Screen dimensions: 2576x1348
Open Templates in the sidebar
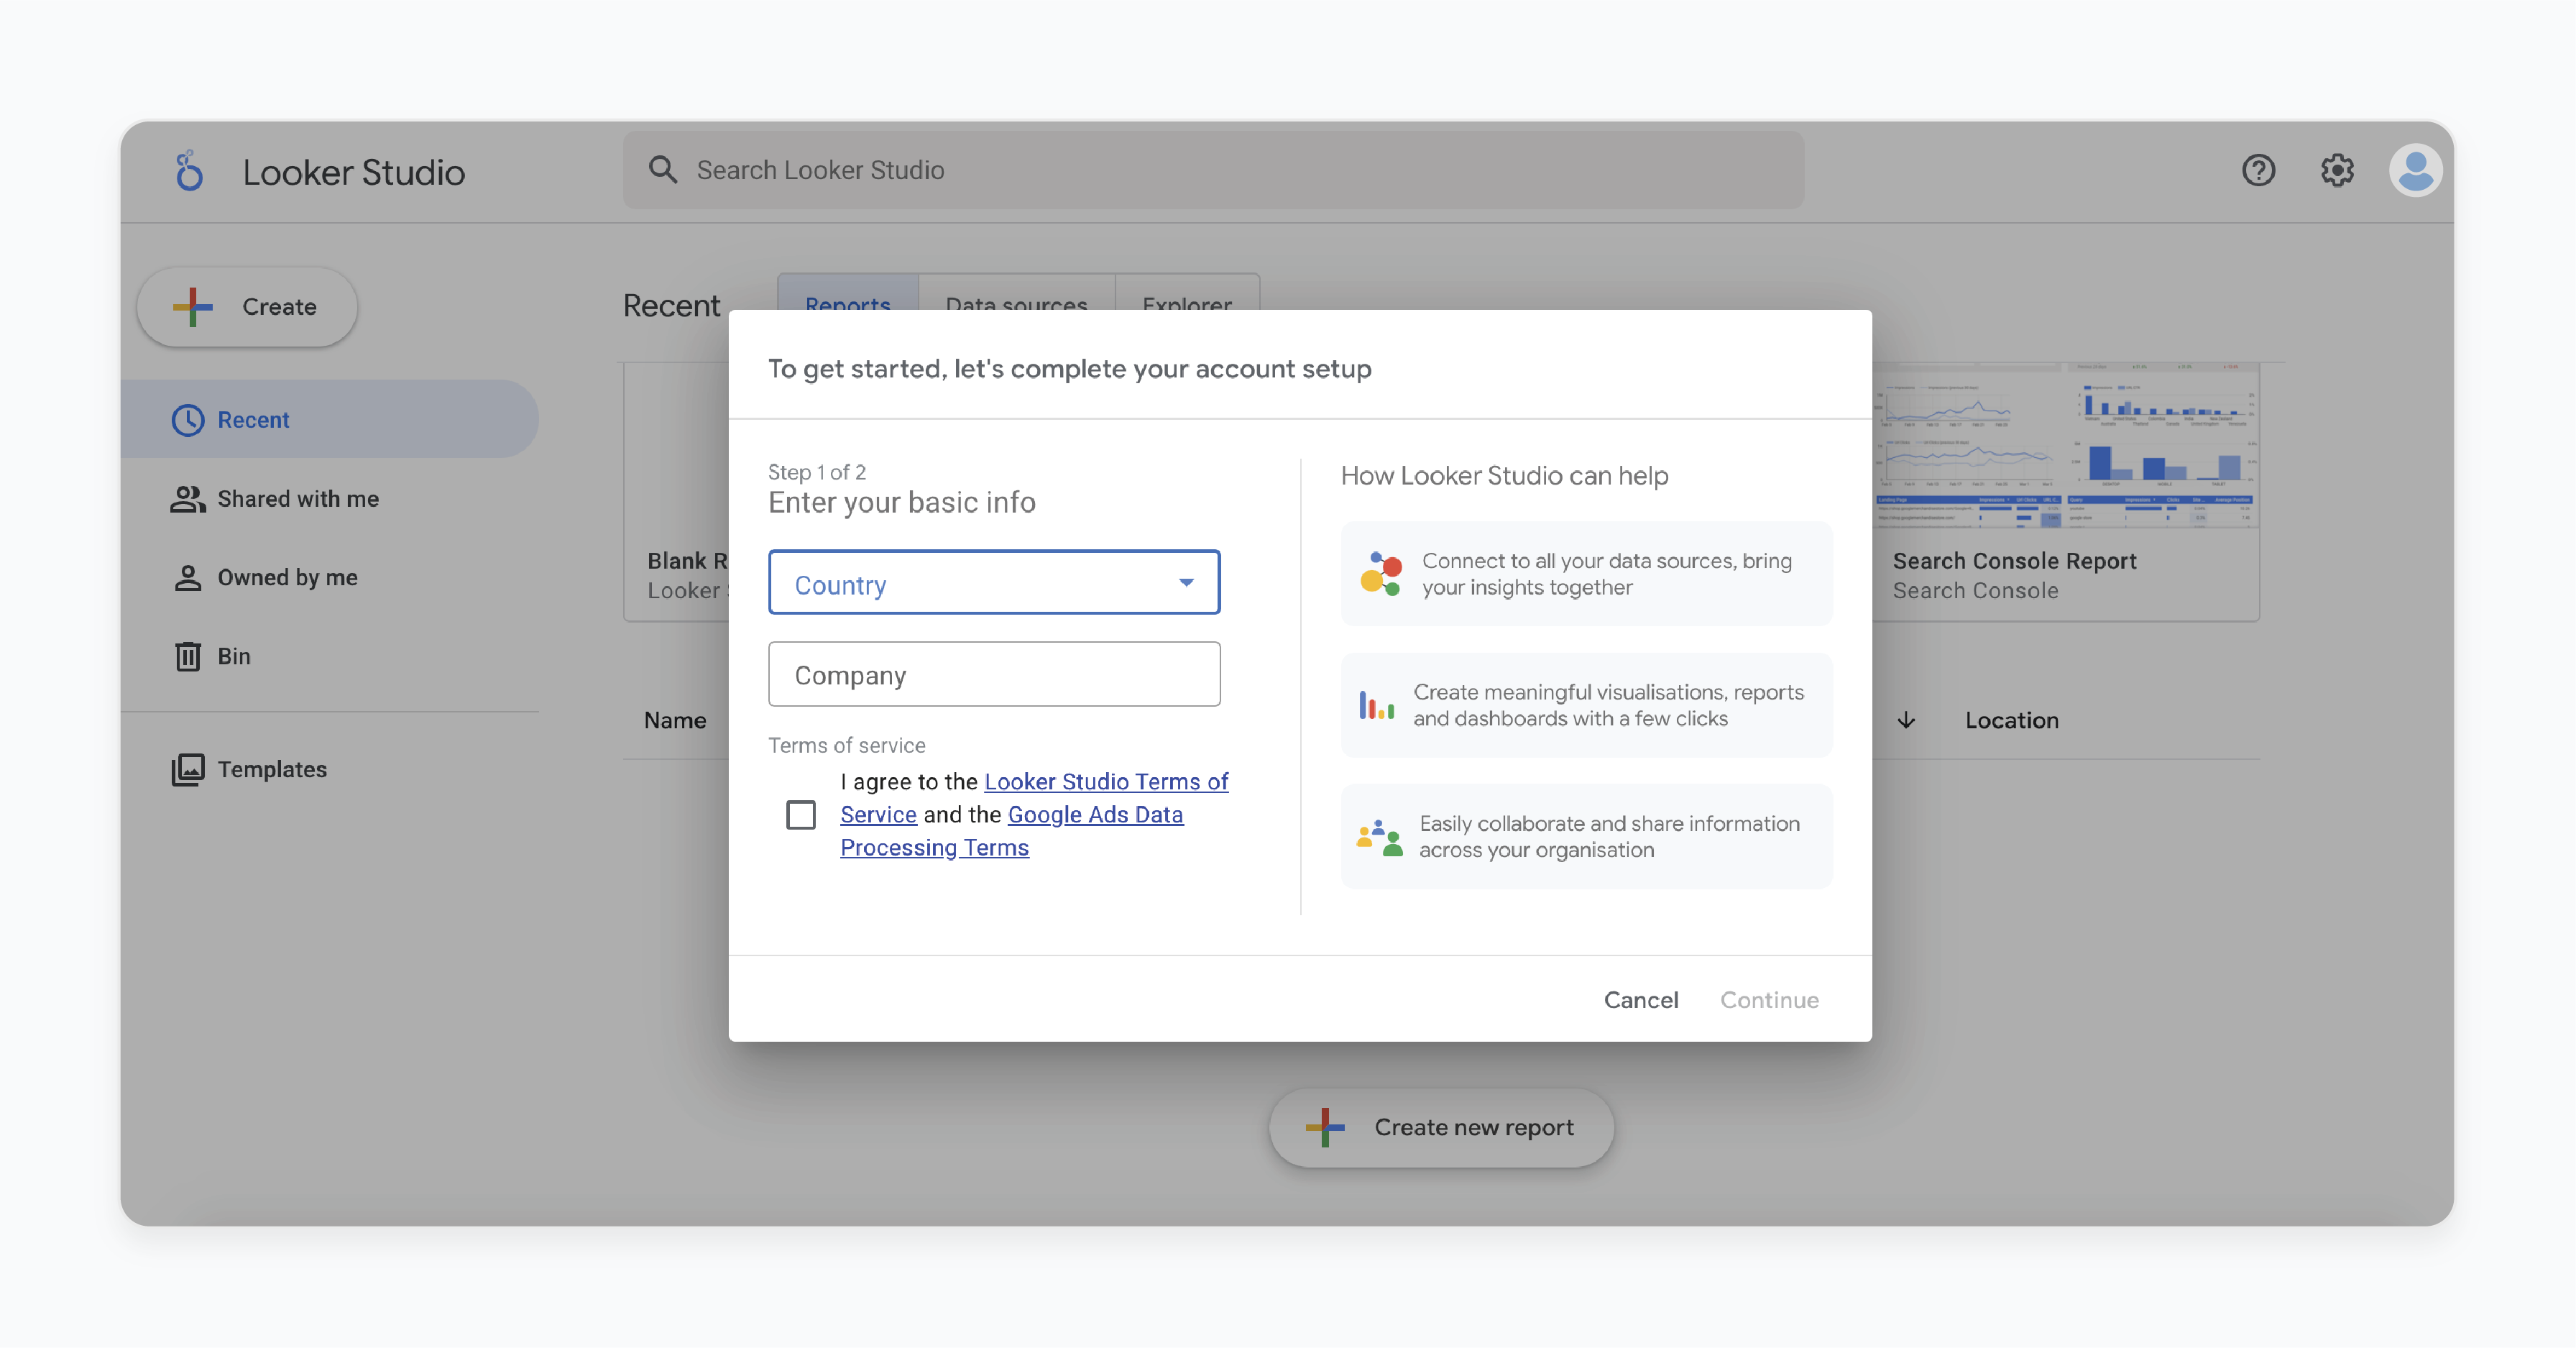(x=329, y=769)
